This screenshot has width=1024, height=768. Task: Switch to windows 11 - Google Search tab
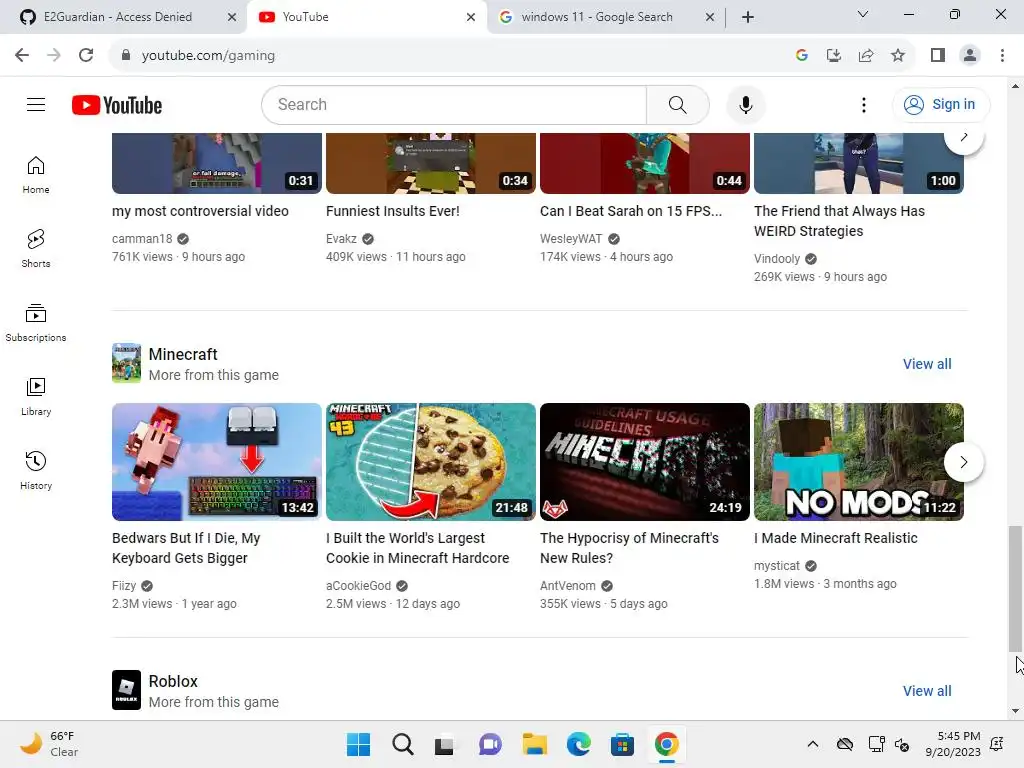coord(597,17)
